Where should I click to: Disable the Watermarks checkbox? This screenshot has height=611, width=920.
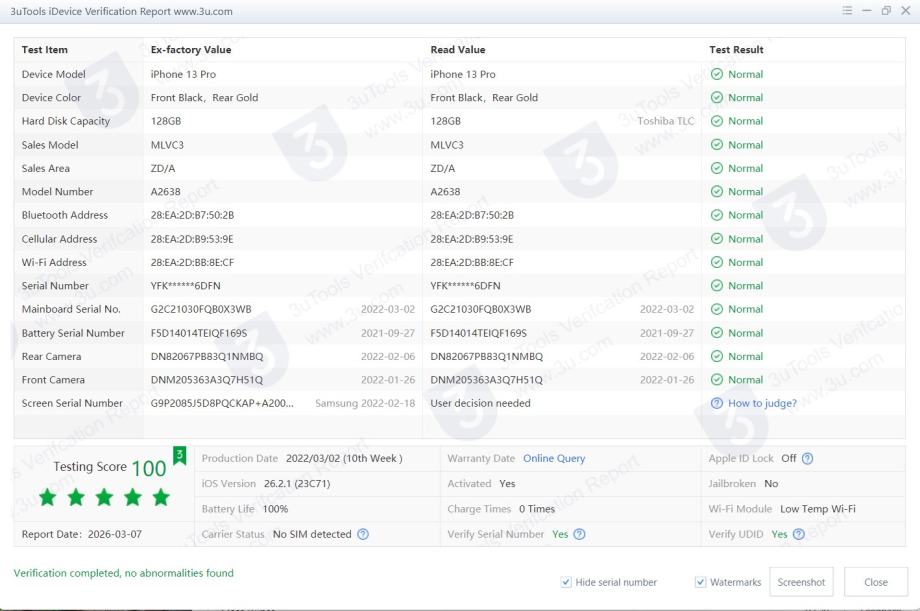click(701, 582)
